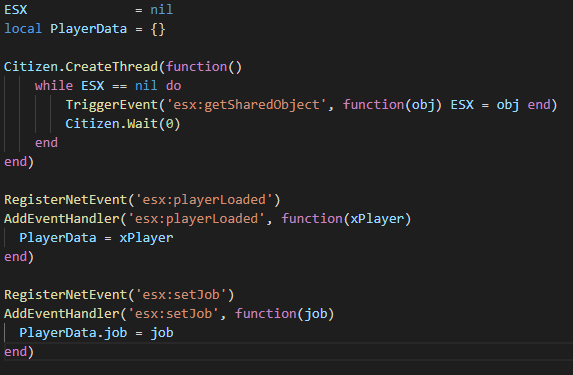This screenshot has width=573, height=375.
Task: Click 'ESX' in 'while ESX == nil'
Action: tap(92, 86)
